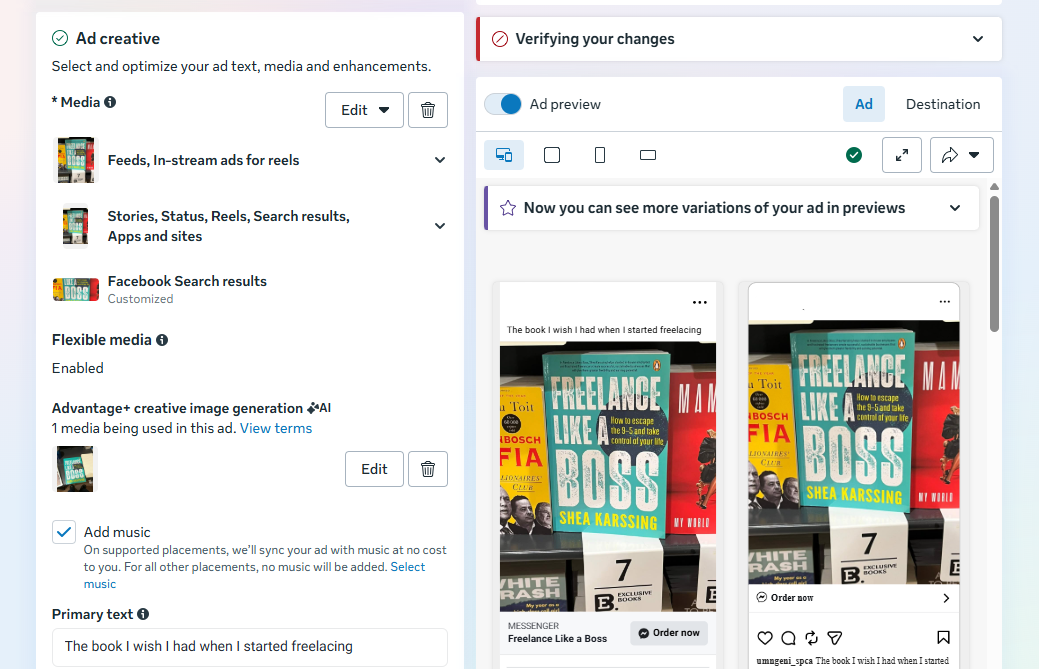This screenshot has width=1039, height=669.
Task: Delete media using the top trash icon
Action: tap(428, 110)
